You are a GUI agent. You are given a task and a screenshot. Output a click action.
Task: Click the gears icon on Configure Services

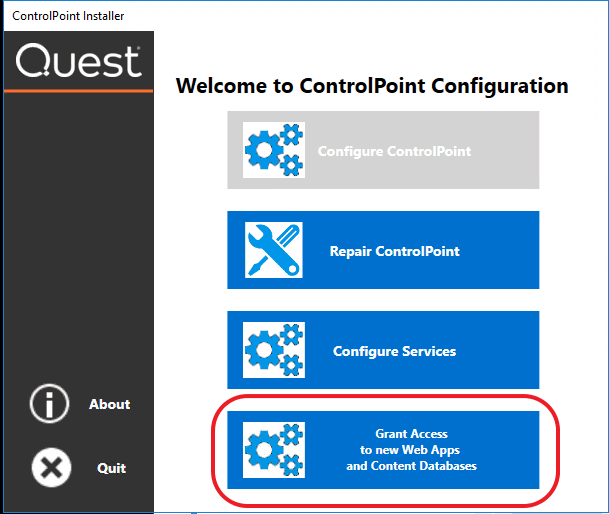pyautogui.click(x=274, y=350)
